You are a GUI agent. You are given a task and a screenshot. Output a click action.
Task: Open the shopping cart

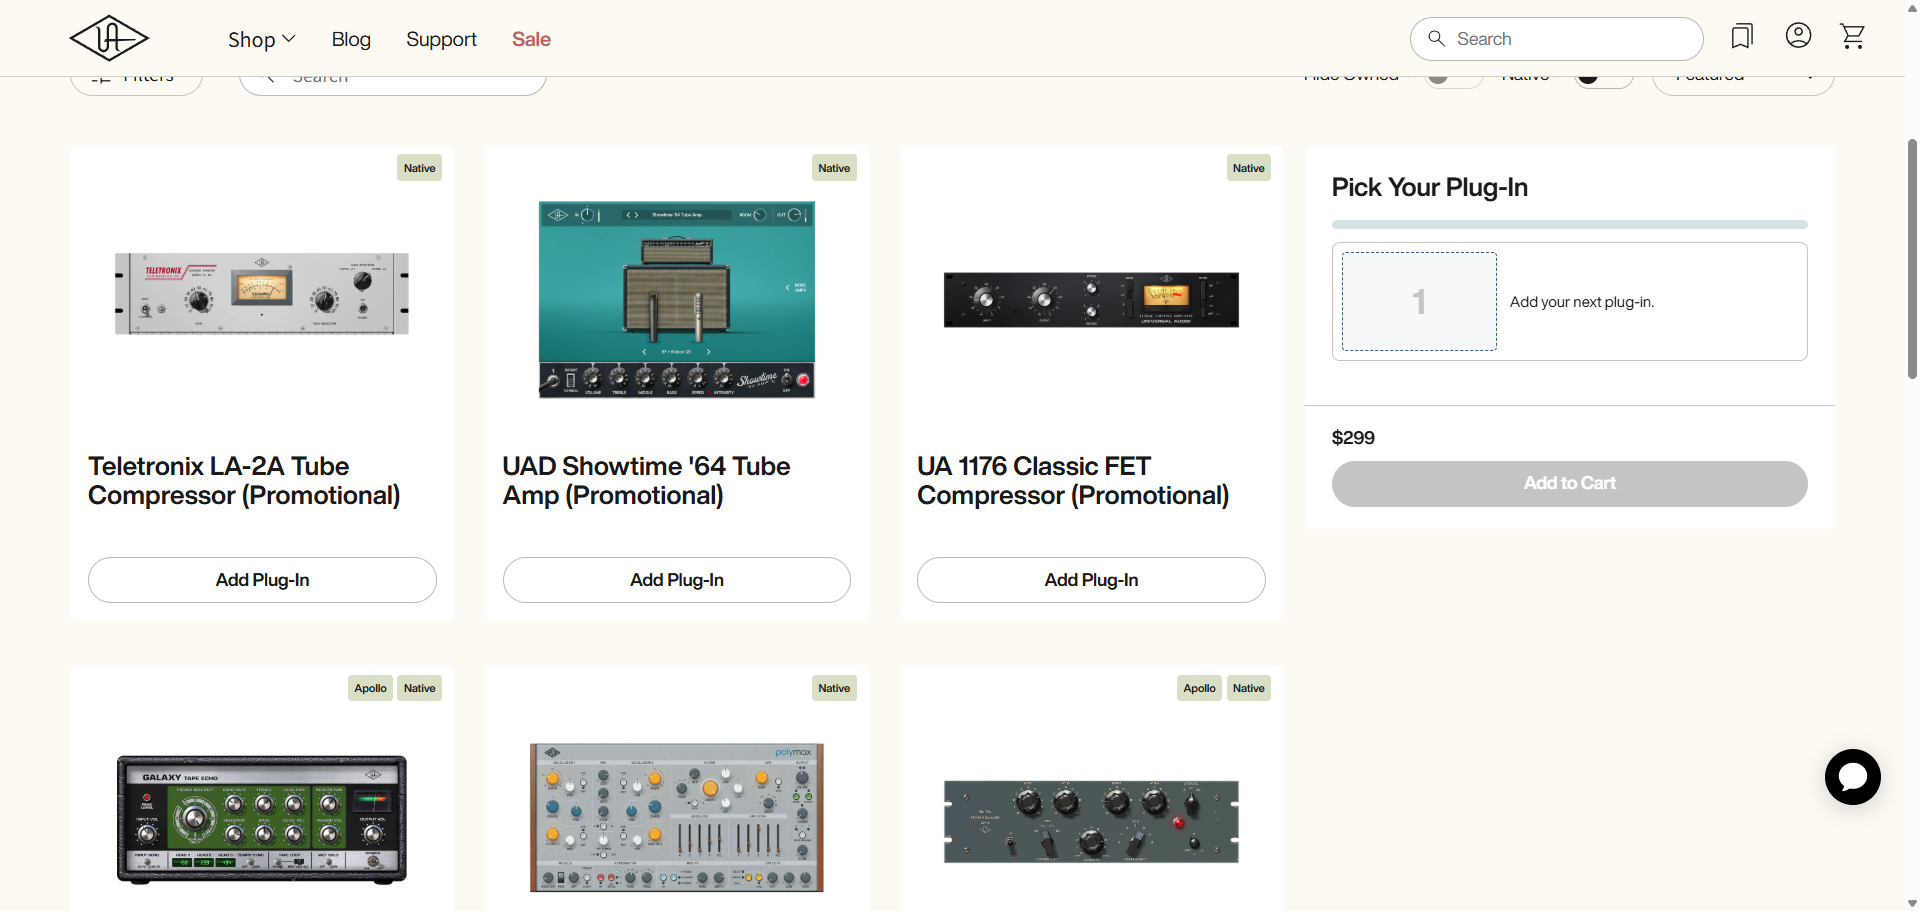click(x=1852, y=37)
